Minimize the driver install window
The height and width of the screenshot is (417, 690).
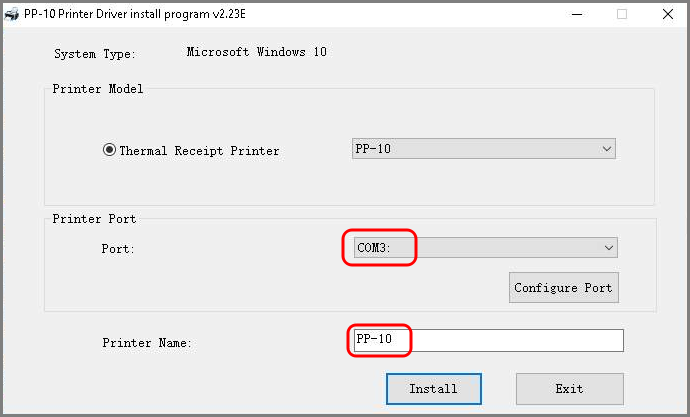[x=577, y=14]
